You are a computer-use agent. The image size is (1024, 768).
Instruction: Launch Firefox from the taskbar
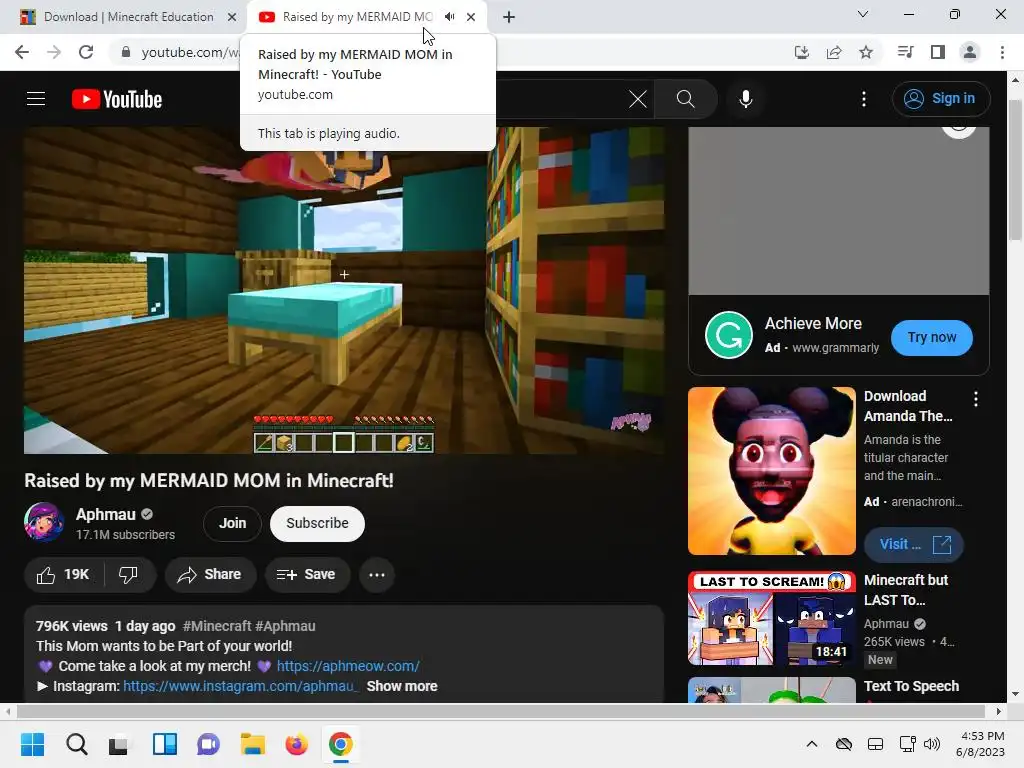(296, 744)
